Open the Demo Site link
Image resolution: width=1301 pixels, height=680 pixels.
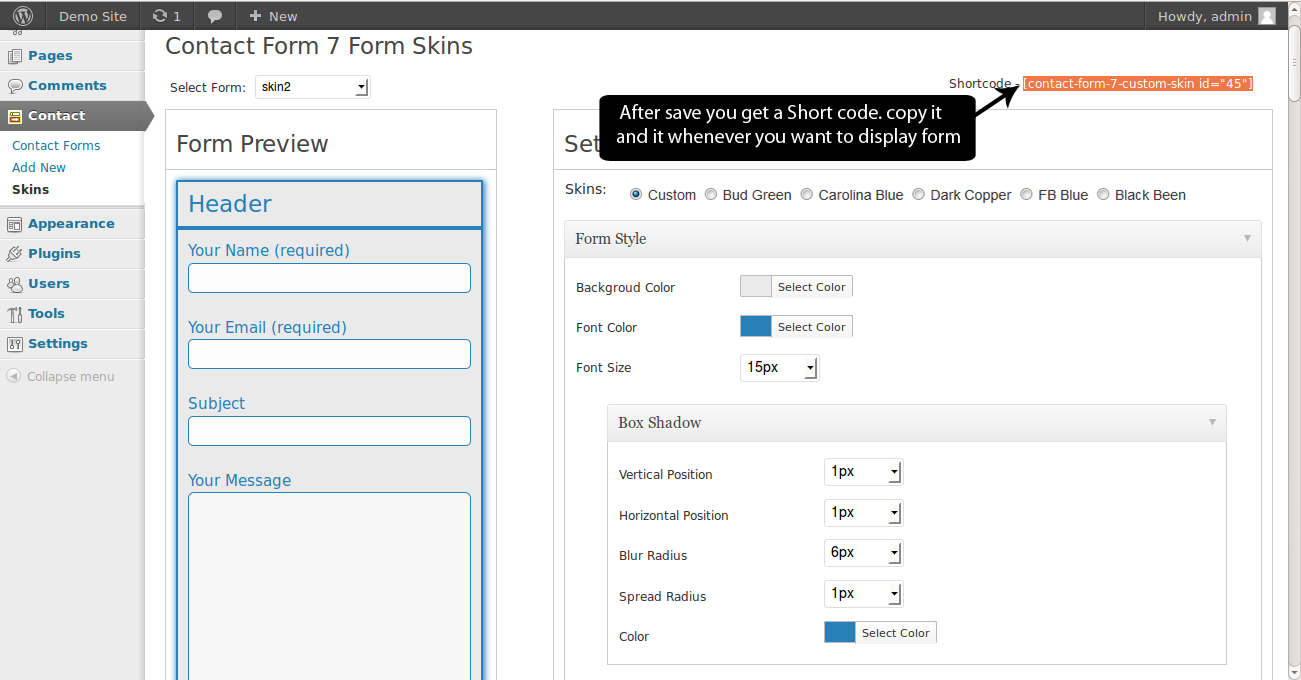pos(93,16)
